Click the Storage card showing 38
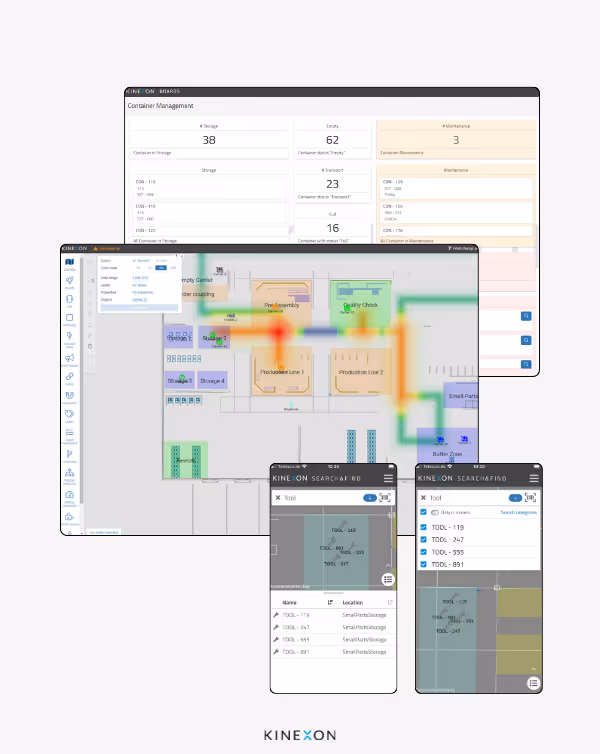 (209, 139)
